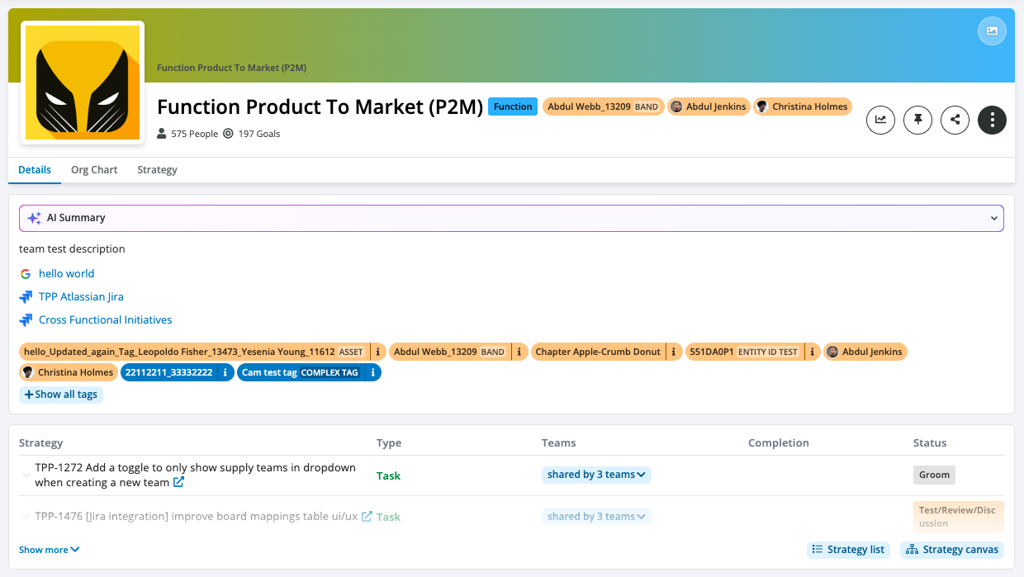Open the TPP Atlassian Jira link

coord(81,297)
